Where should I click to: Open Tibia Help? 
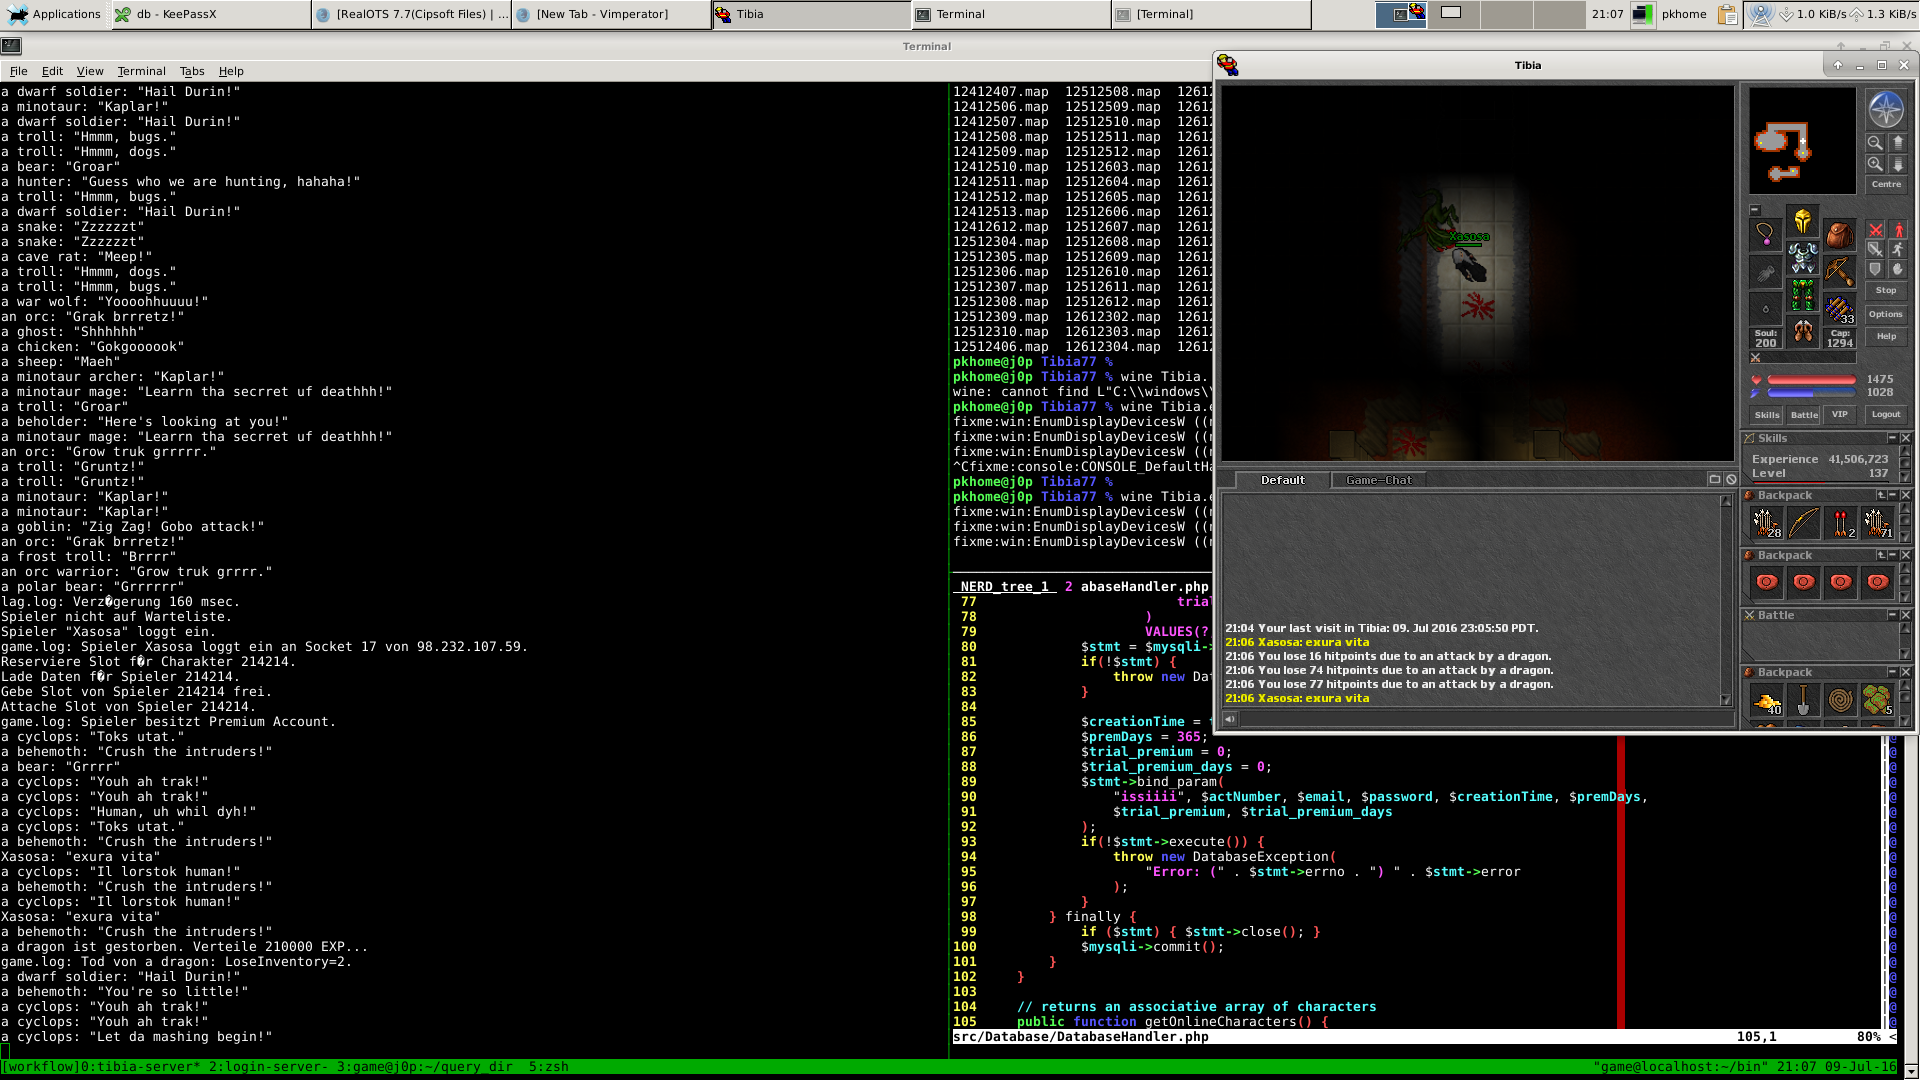pos(1886,337)
